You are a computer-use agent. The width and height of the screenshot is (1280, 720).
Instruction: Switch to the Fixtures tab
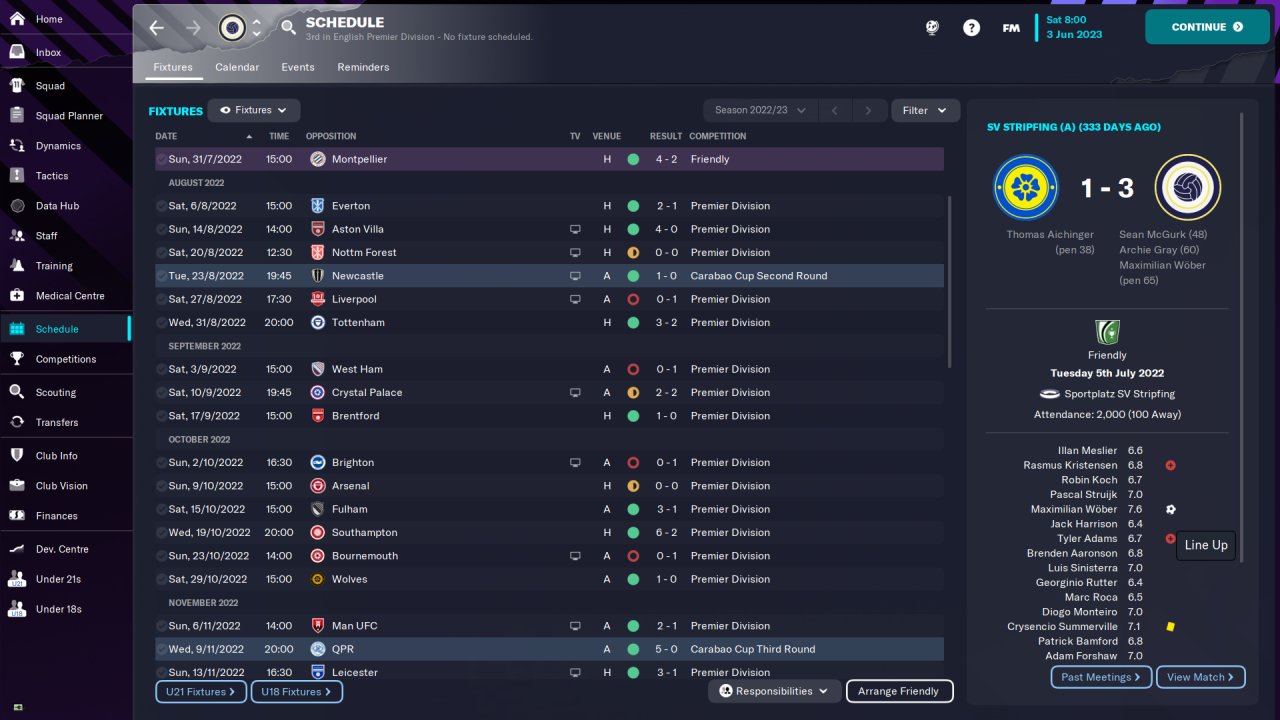173,67
